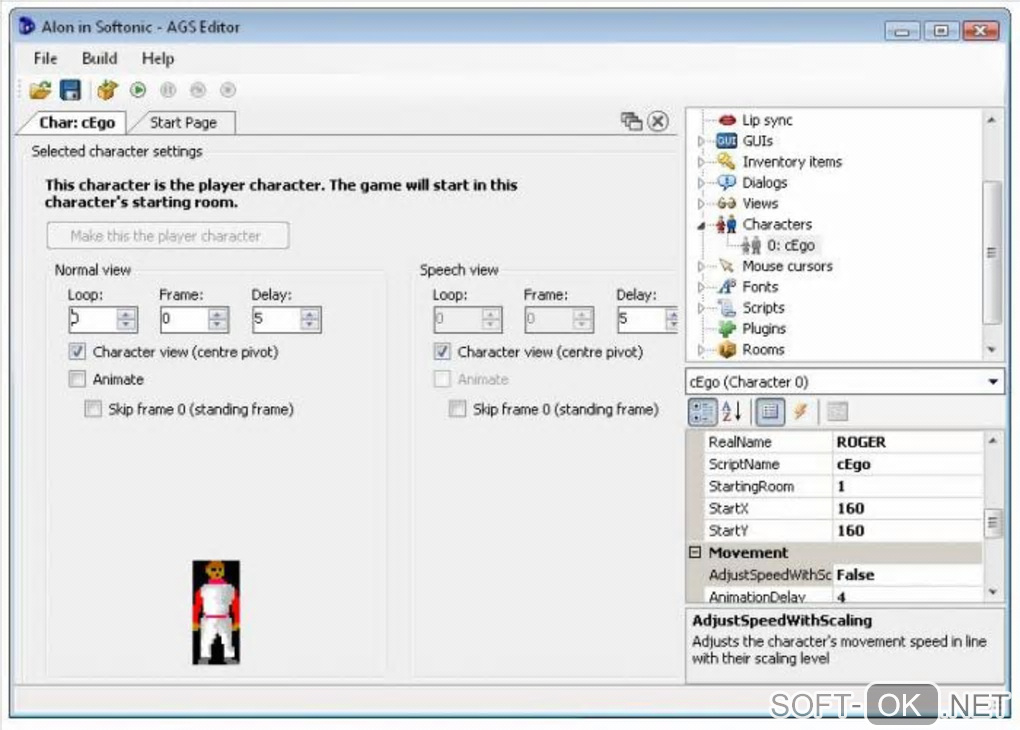This screenshot has width=1020, height=730.
Task: Click the StartY property row
Action: (x=843, y=530)
